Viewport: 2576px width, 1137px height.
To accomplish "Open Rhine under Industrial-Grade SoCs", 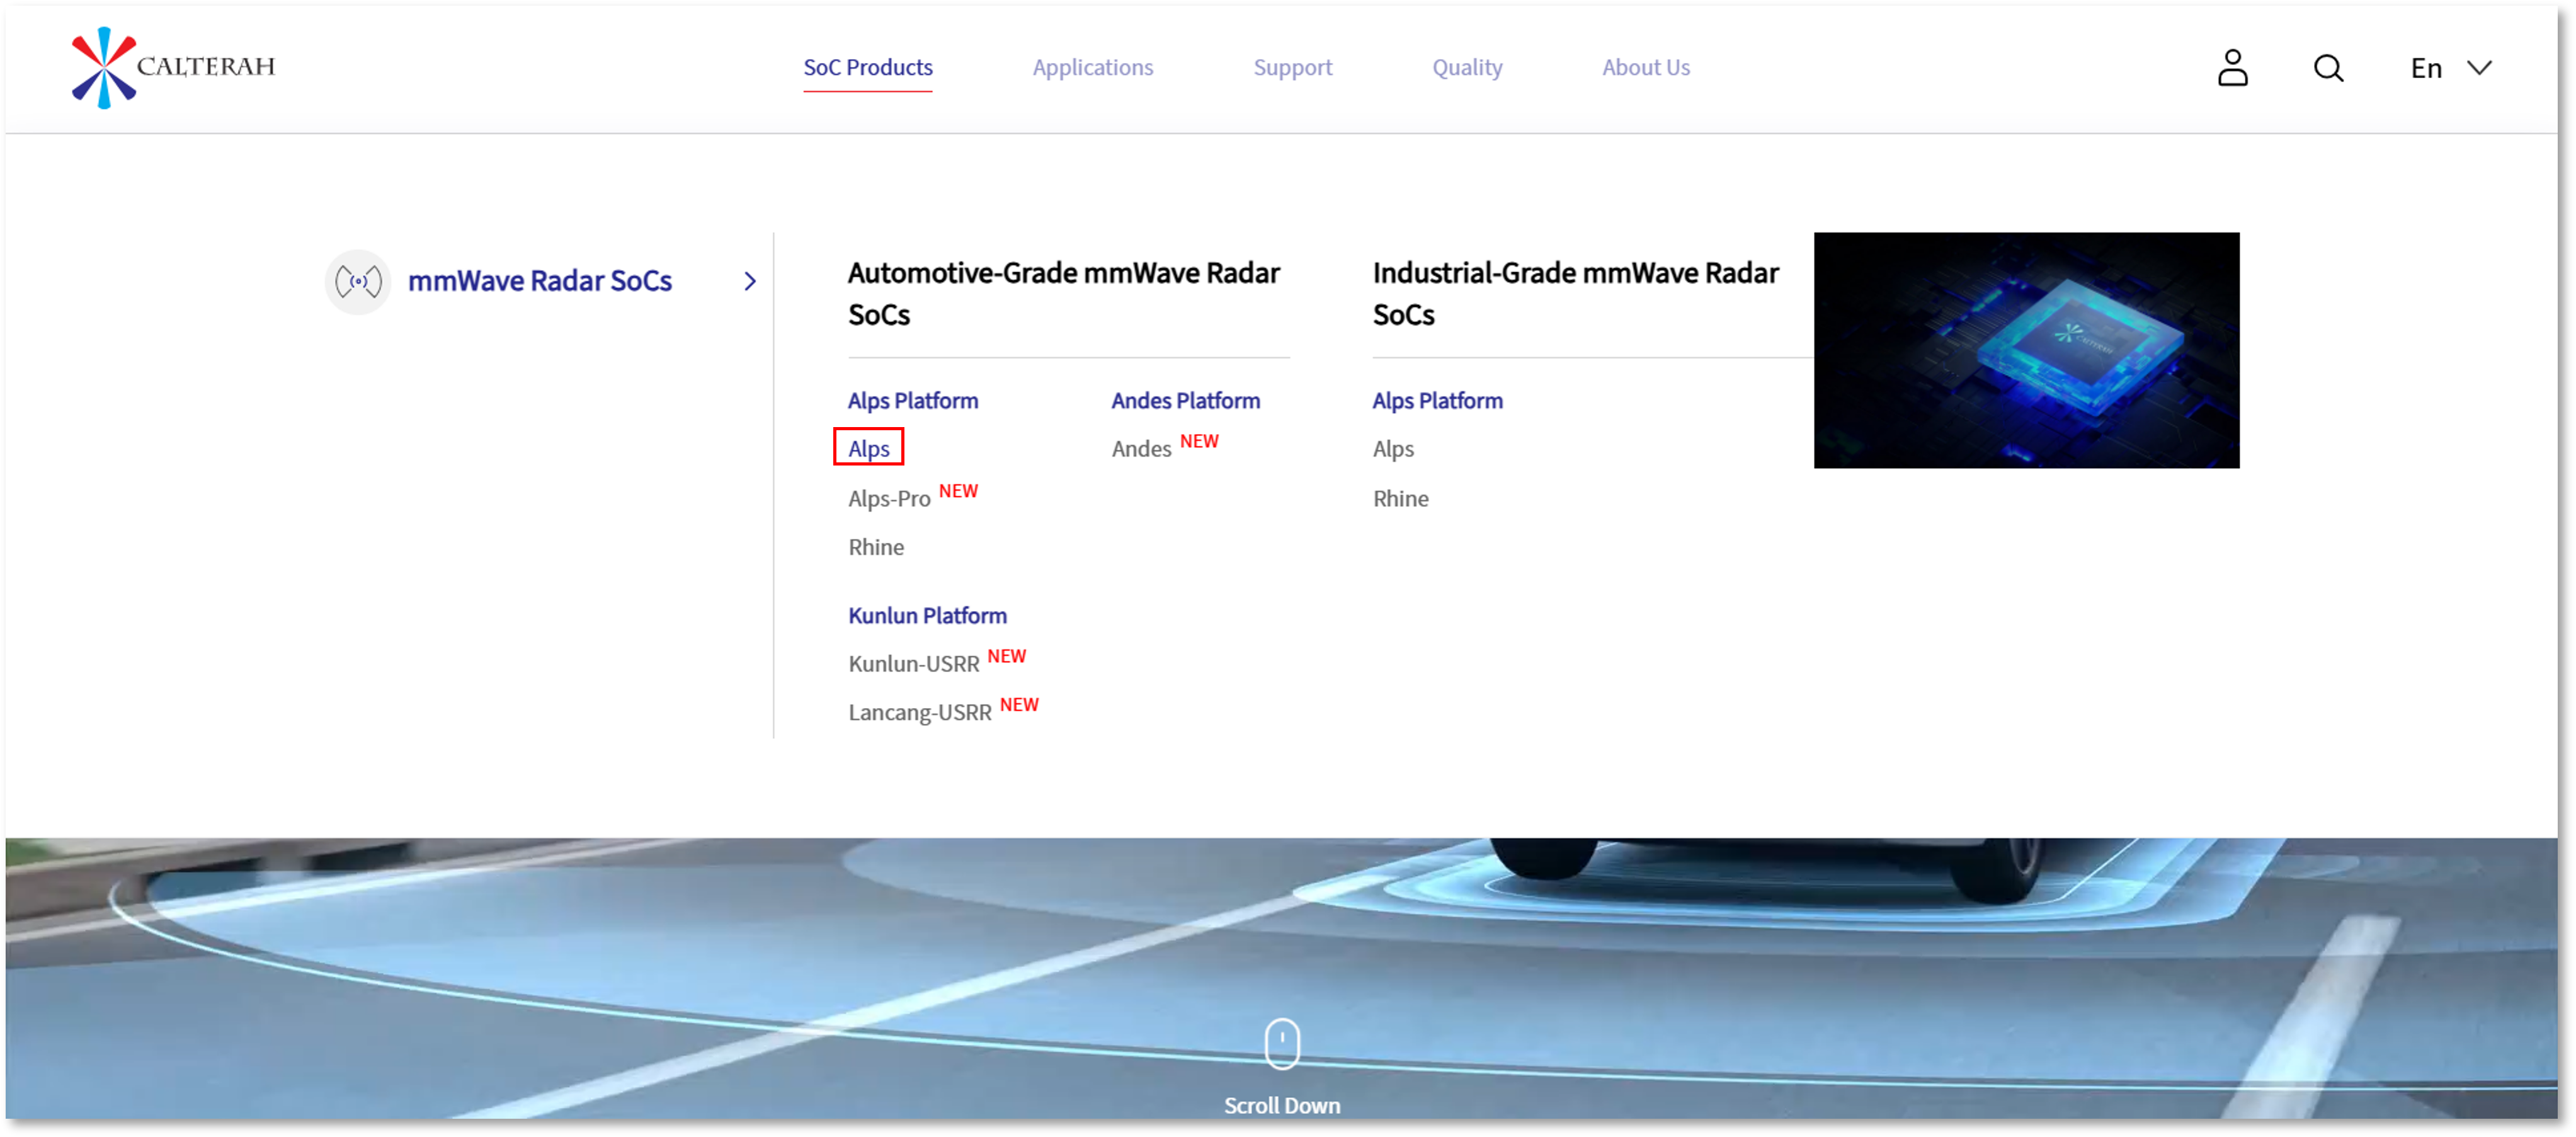I will pos(1400,498).
